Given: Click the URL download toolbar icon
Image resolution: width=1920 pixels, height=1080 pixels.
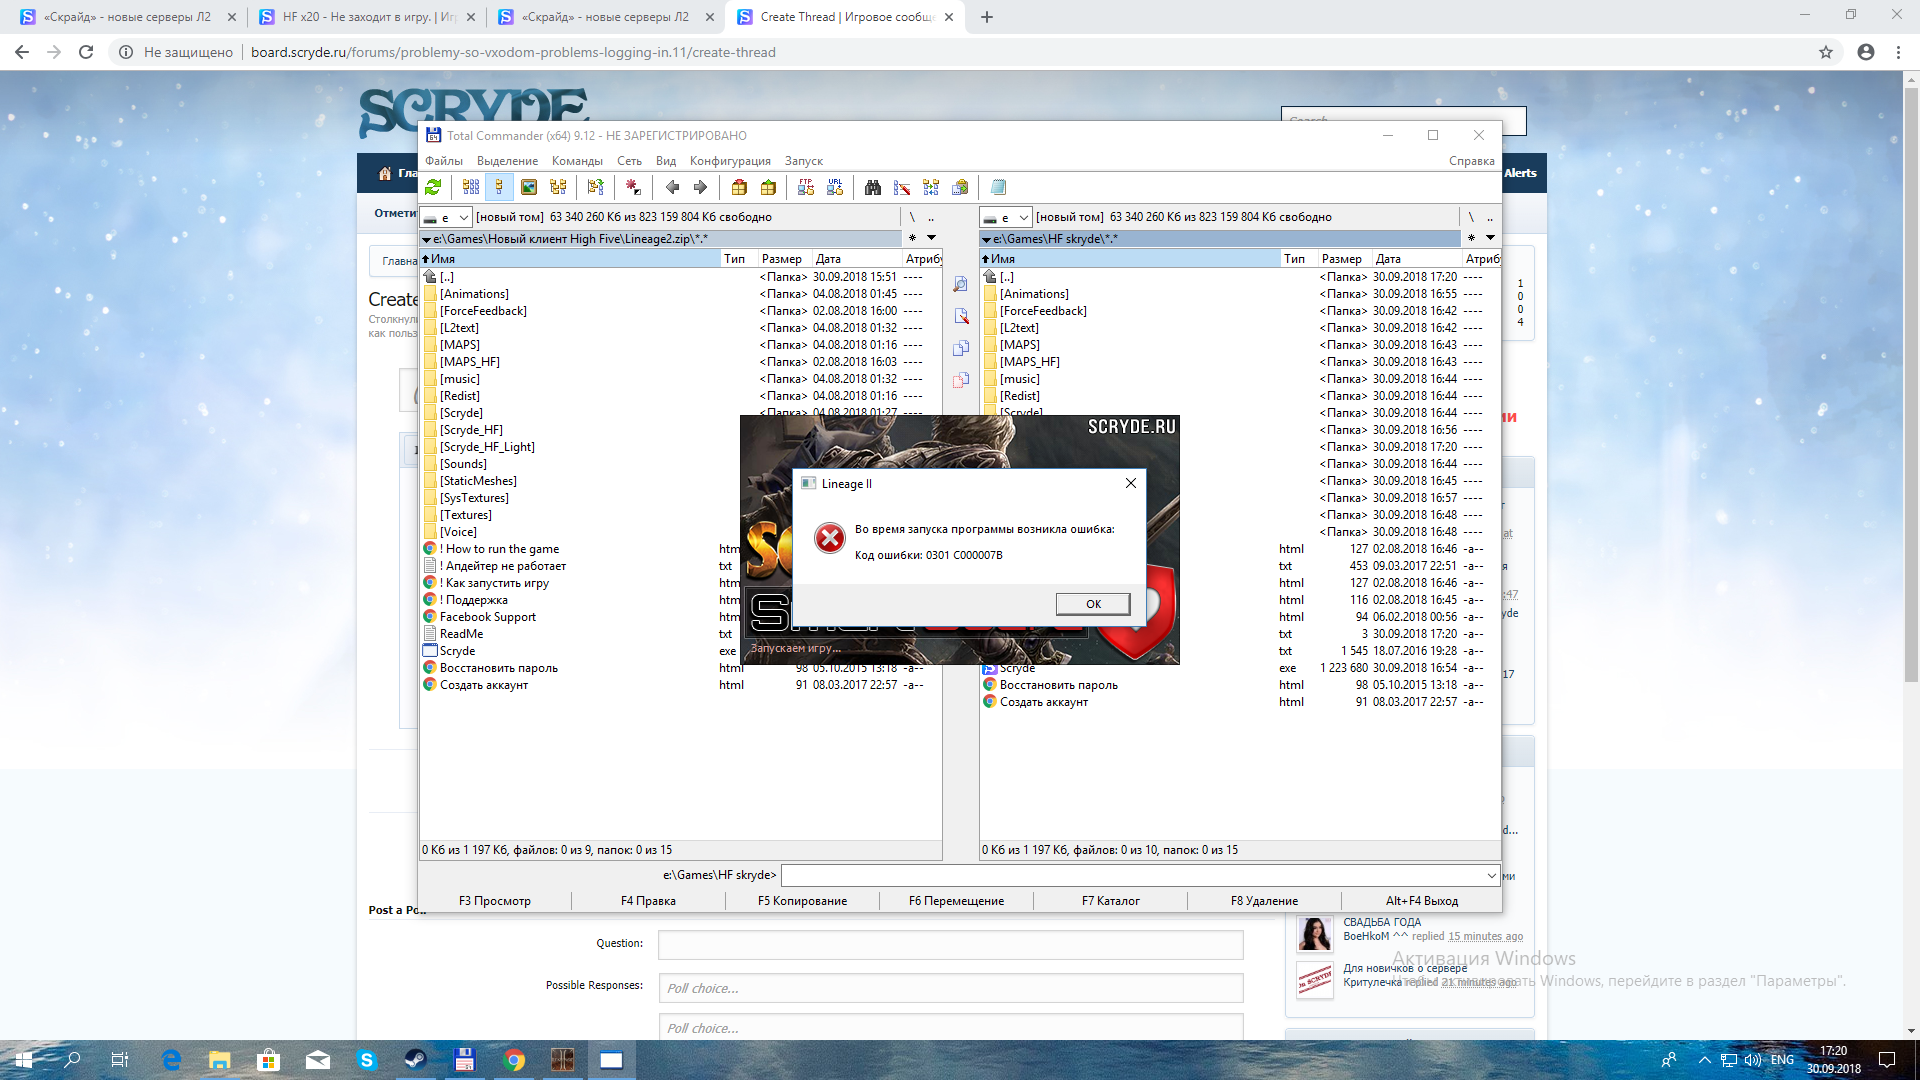Looking at the screenshot, I should 835,187.
